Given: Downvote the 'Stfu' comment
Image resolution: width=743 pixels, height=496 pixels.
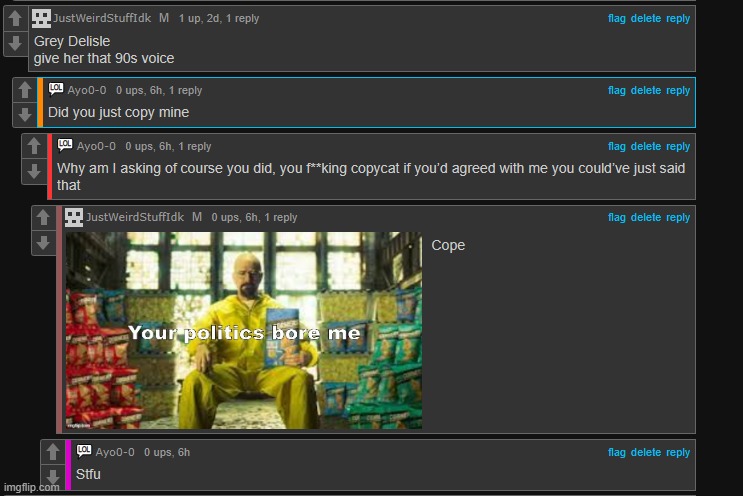Looking at the screenshot, I should click(53, 477).
